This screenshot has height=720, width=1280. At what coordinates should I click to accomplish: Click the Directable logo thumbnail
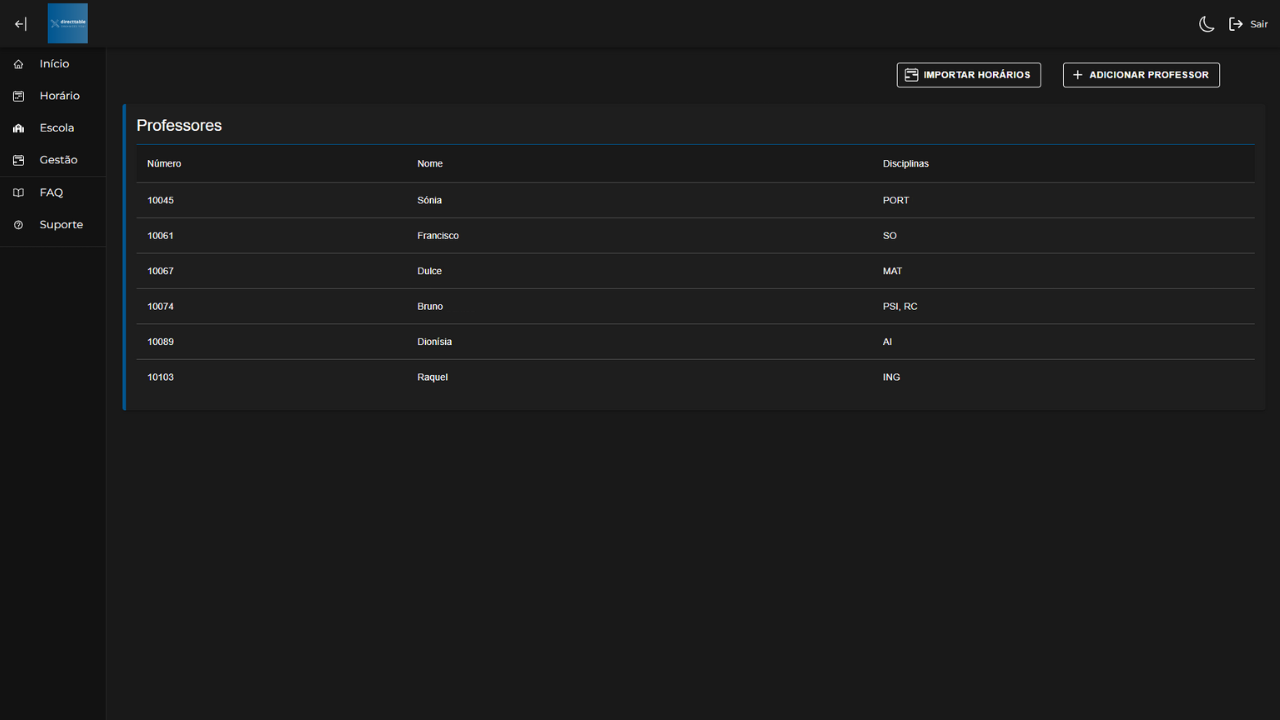tap(68, 23)
